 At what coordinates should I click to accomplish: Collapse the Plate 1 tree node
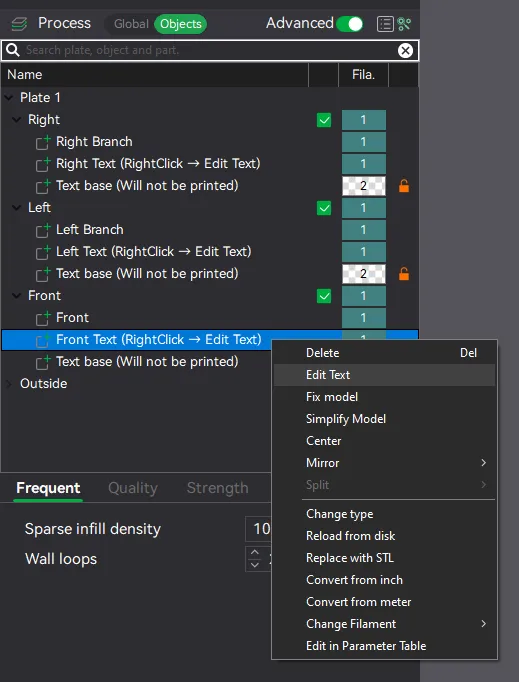pos(9,97)
